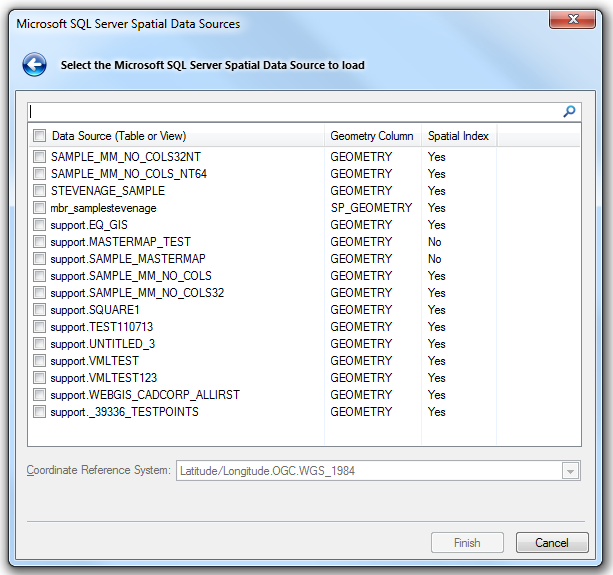
Task: Open the Coordinate Reference System dropdown arrow
Action: pos(570,471)
